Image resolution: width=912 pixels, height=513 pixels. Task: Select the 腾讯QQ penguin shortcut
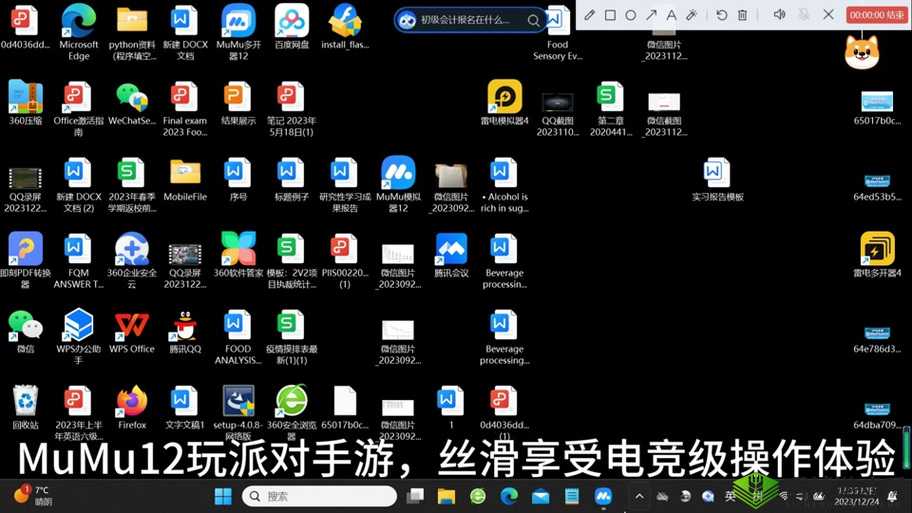click(x=185, y=332)
